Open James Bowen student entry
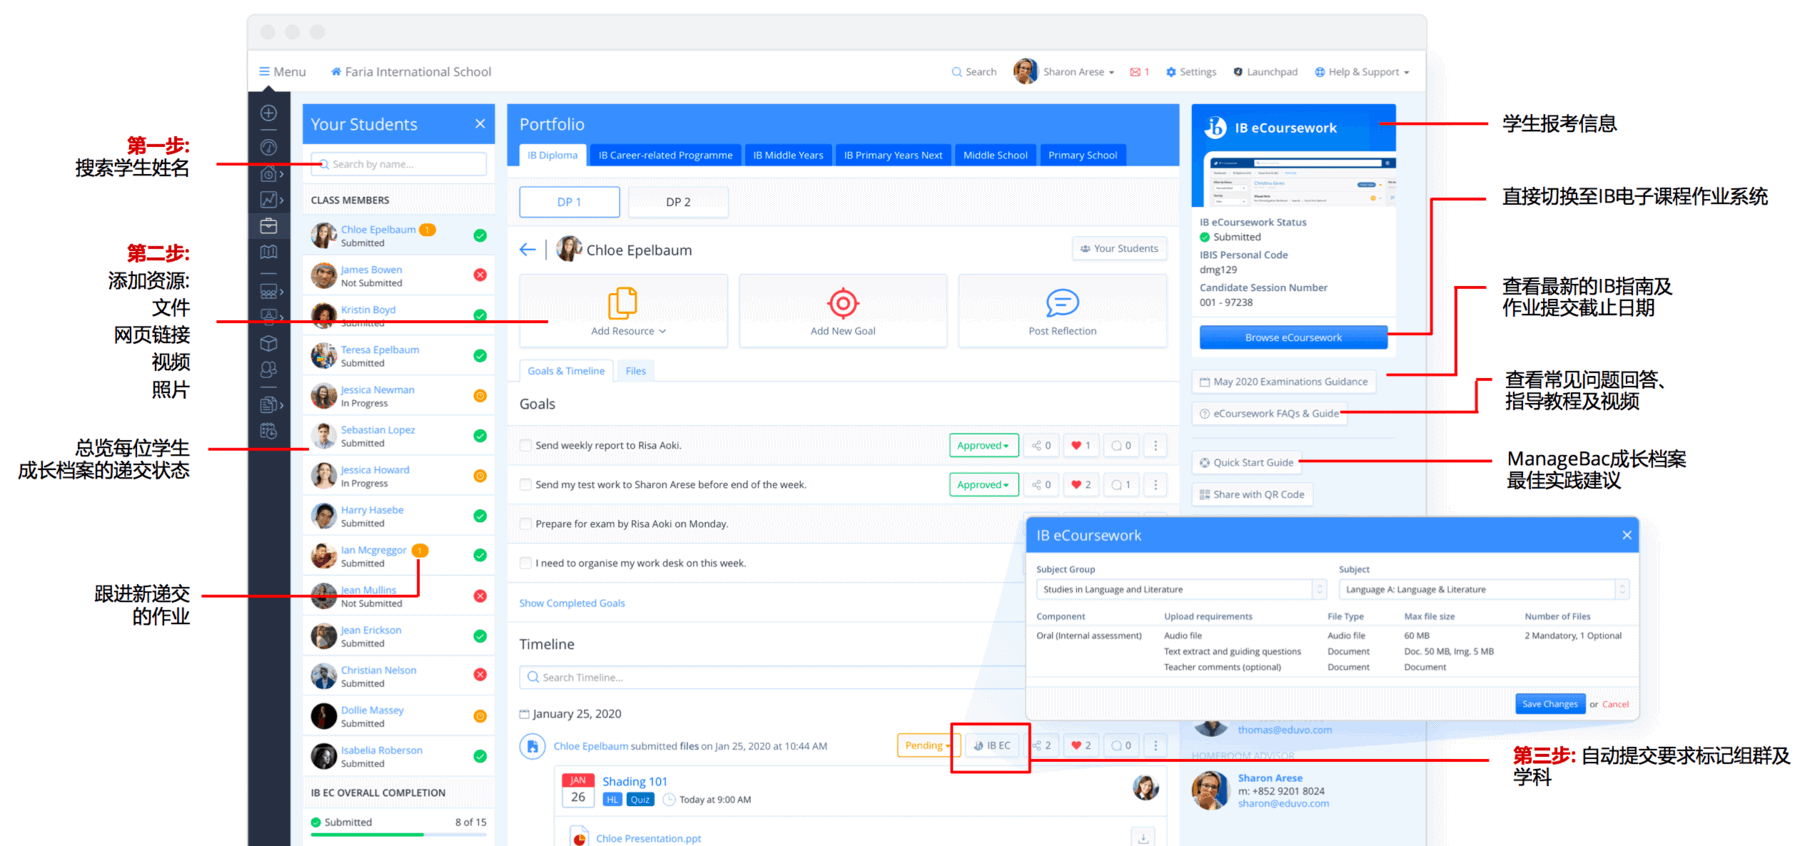The width and height of the screenshot is (1800, 846). 371,270
